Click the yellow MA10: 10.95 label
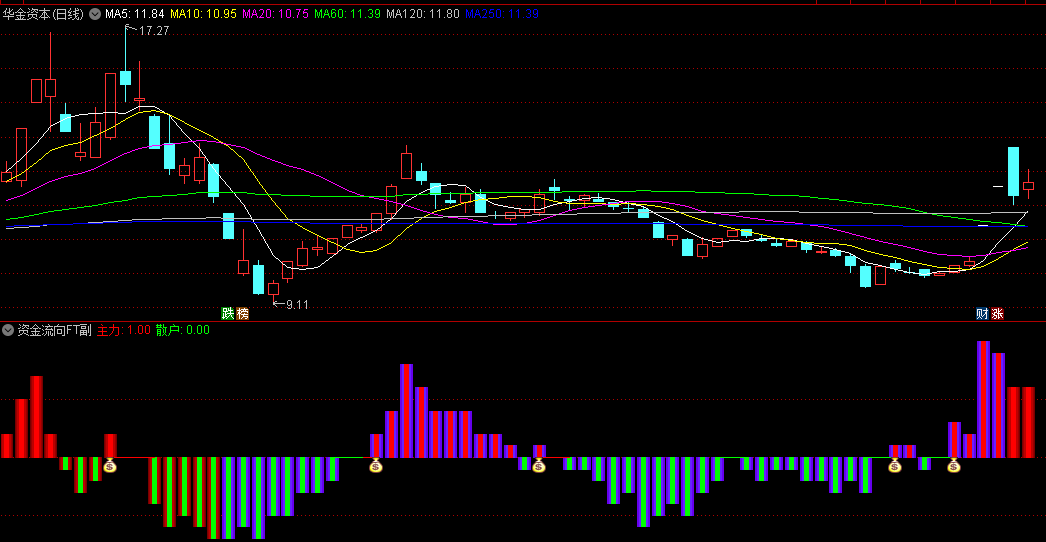This screenshot has width=1046, height=542. tap(203, 13)
